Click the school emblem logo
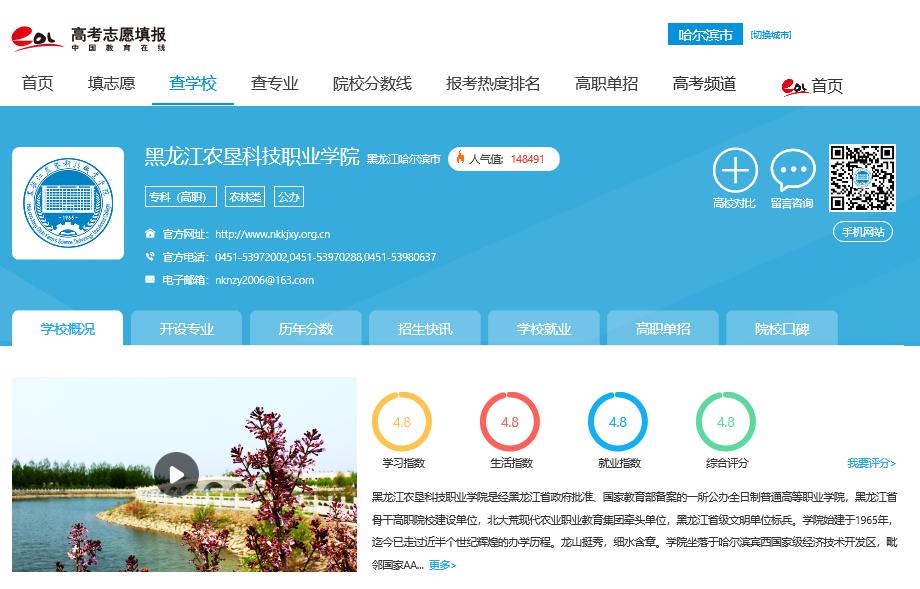This screenshot has height=589, width=920. point(68,203)
